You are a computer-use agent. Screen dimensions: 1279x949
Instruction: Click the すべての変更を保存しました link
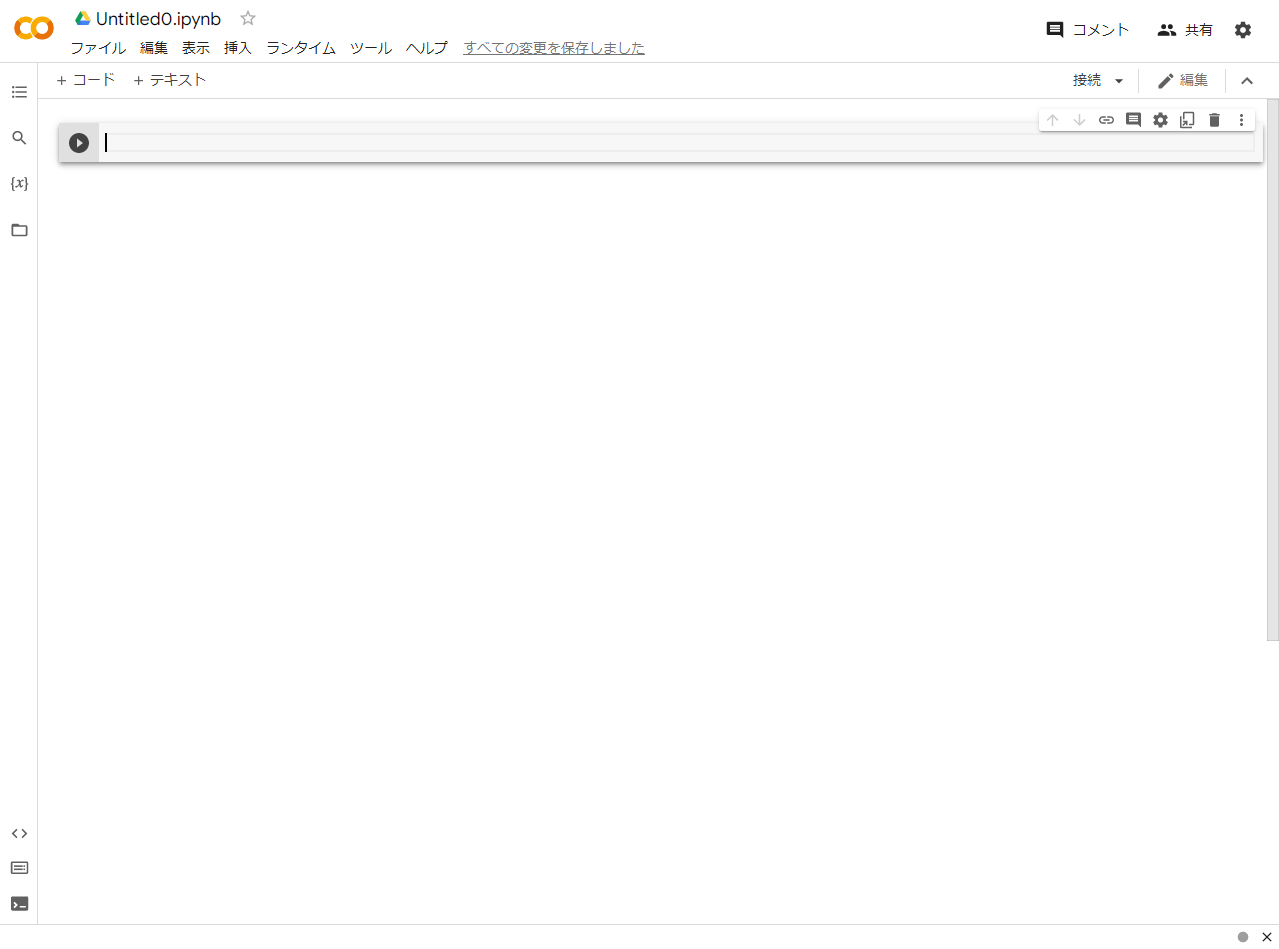coord(554,48)
